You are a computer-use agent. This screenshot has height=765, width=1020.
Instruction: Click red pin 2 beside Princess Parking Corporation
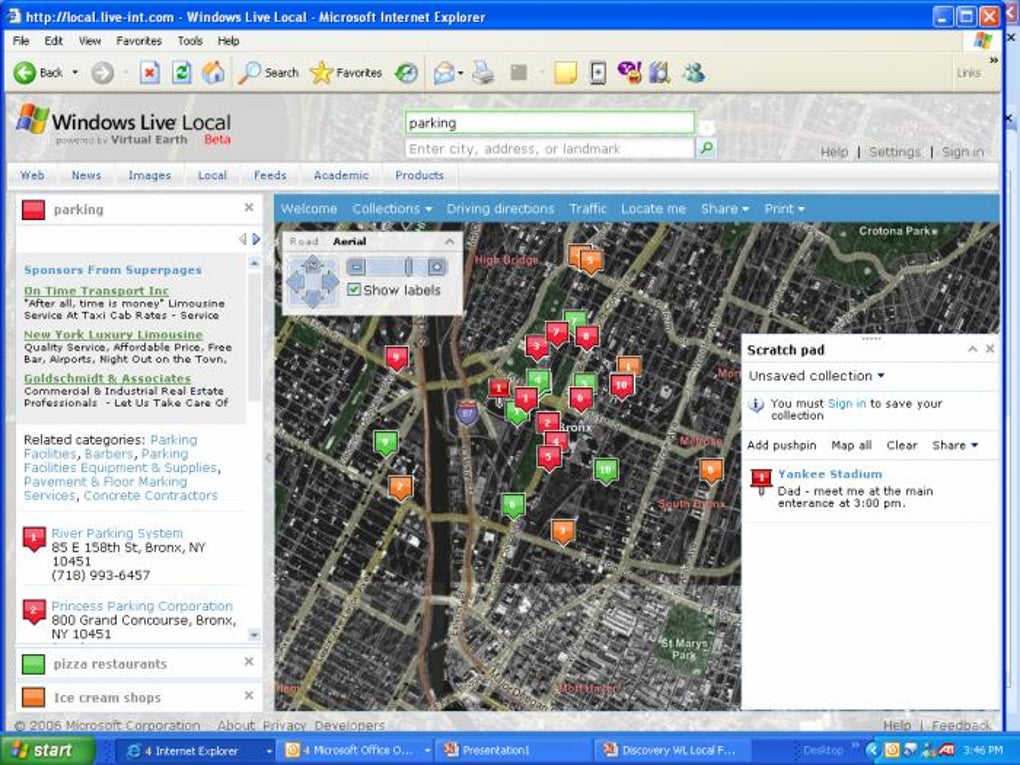34,611
